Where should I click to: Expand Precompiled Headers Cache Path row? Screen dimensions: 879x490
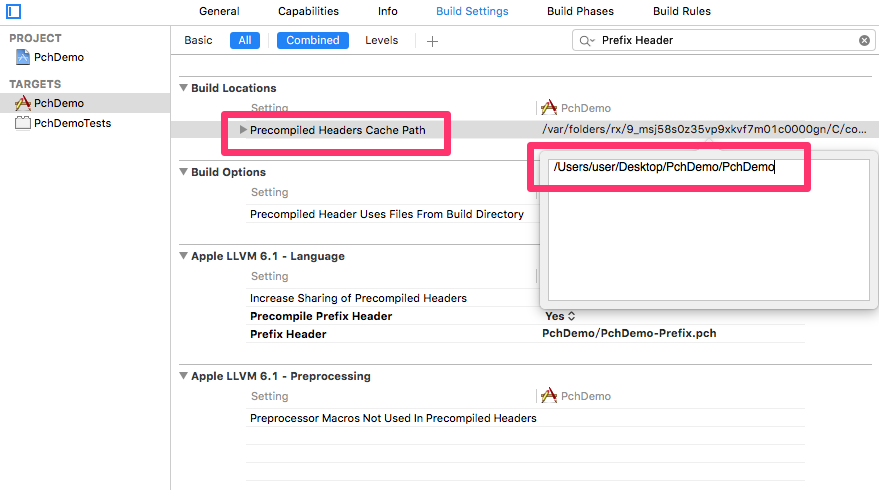[243, 130]
